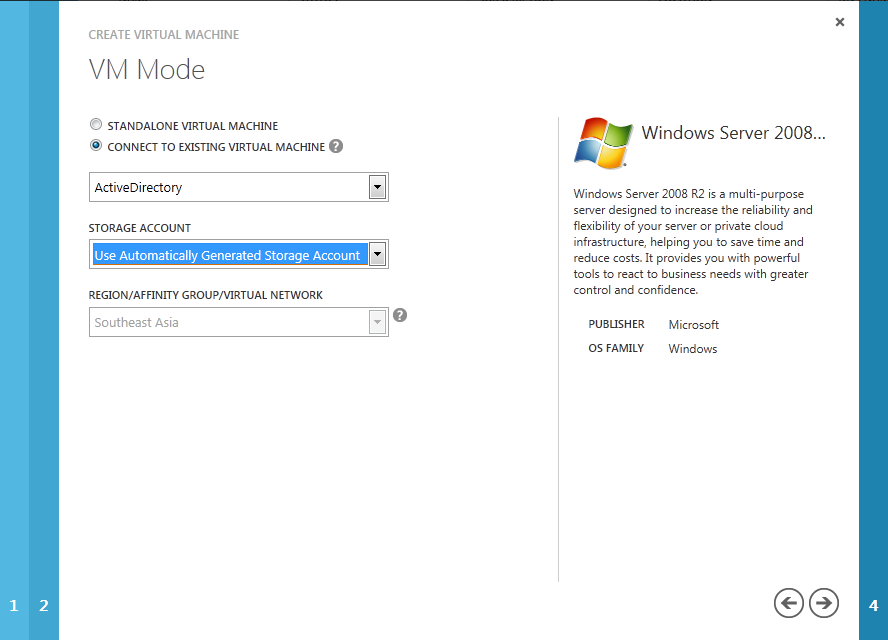Image resolution: width=888 pixels, height=640 pixels.
Task: Click the Southeast Asia region dropdown
Action: (x=238, y=322)
